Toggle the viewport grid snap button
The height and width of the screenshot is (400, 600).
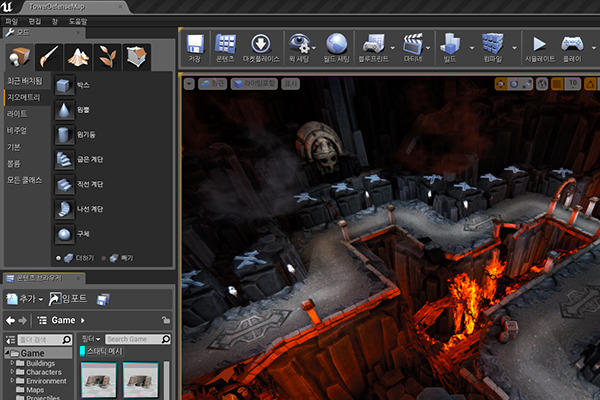coord(557,83)
